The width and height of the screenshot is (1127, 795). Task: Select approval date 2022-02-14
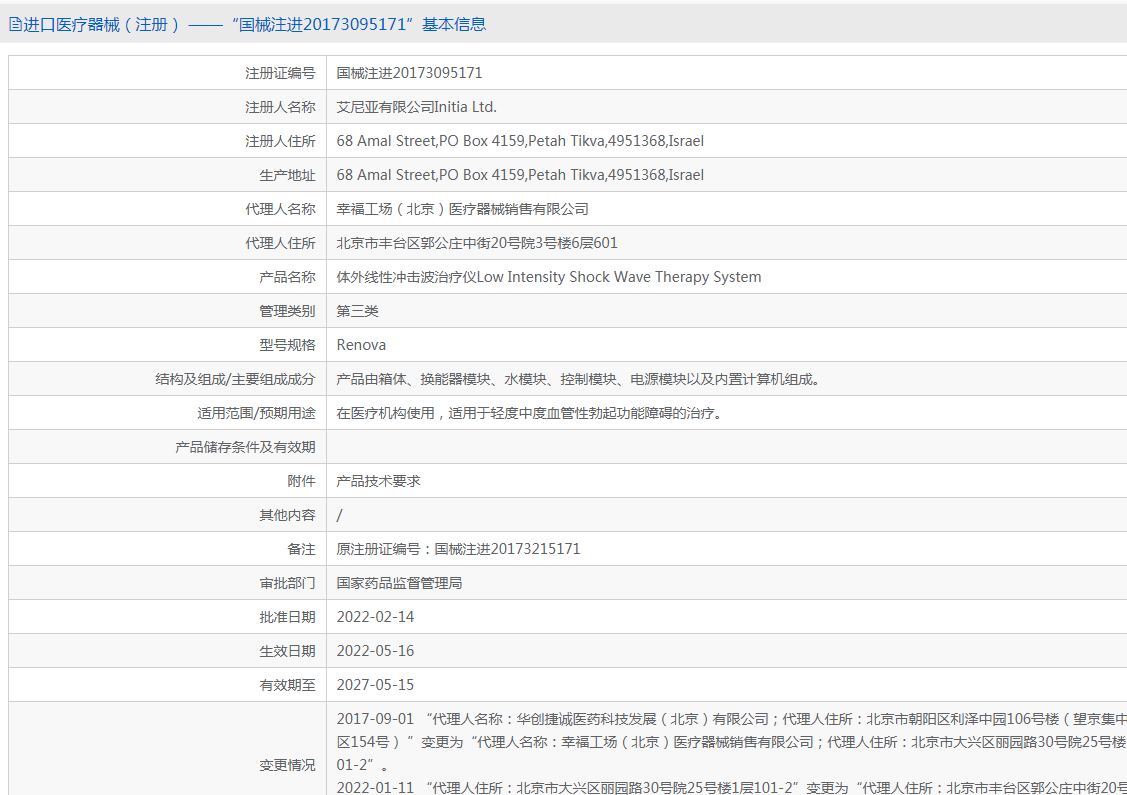375,617
